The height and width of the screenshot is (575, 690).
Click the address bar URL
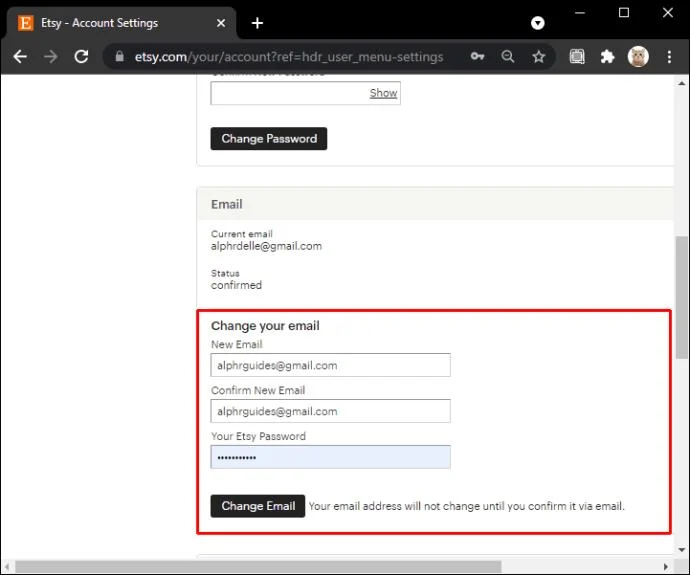[x=289, y=57]
